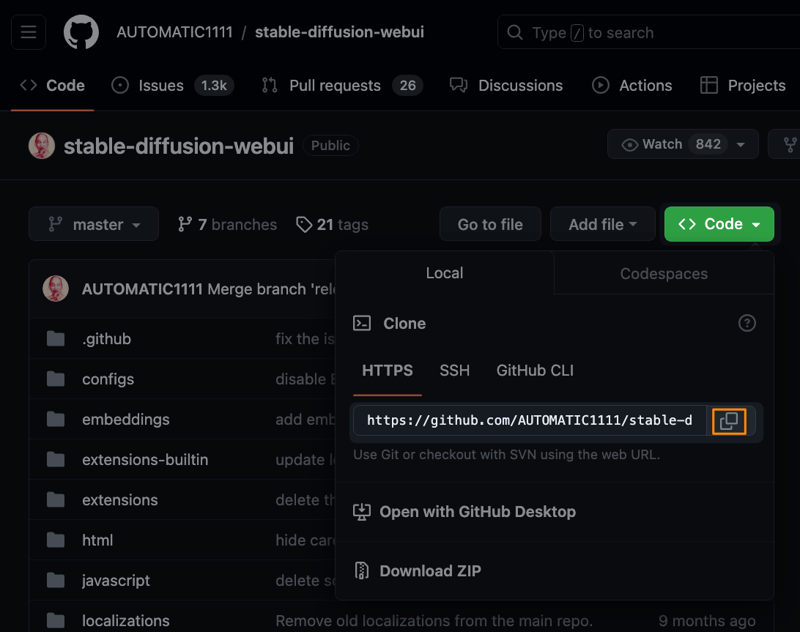The image size is (800, 632).
Task: Open the configs folder
Action: (108, 379)
